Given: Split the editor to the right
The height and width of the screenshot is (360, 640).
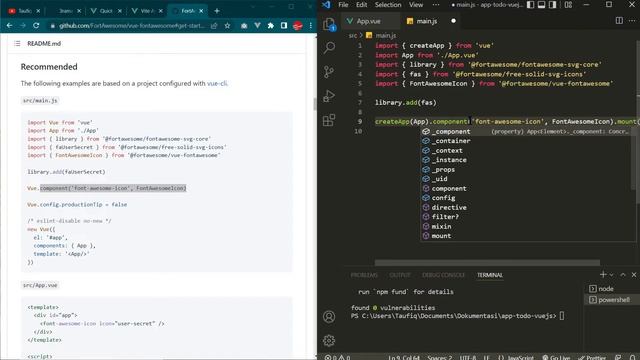Looking at the screenshot, I should (619, 21).
